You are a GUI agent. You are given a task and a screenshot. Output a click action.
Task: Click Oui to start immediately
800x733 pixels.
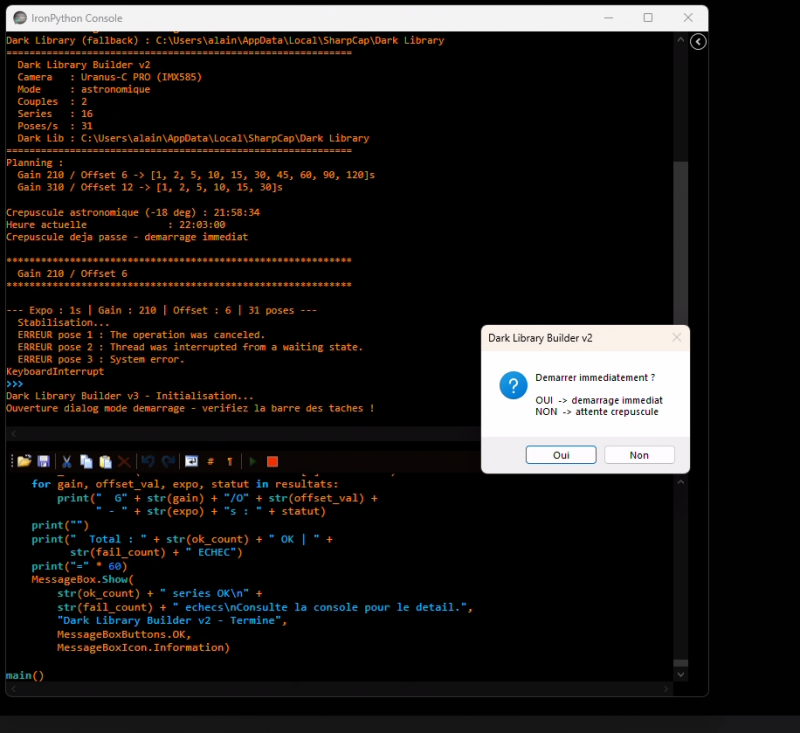point(561,455)
